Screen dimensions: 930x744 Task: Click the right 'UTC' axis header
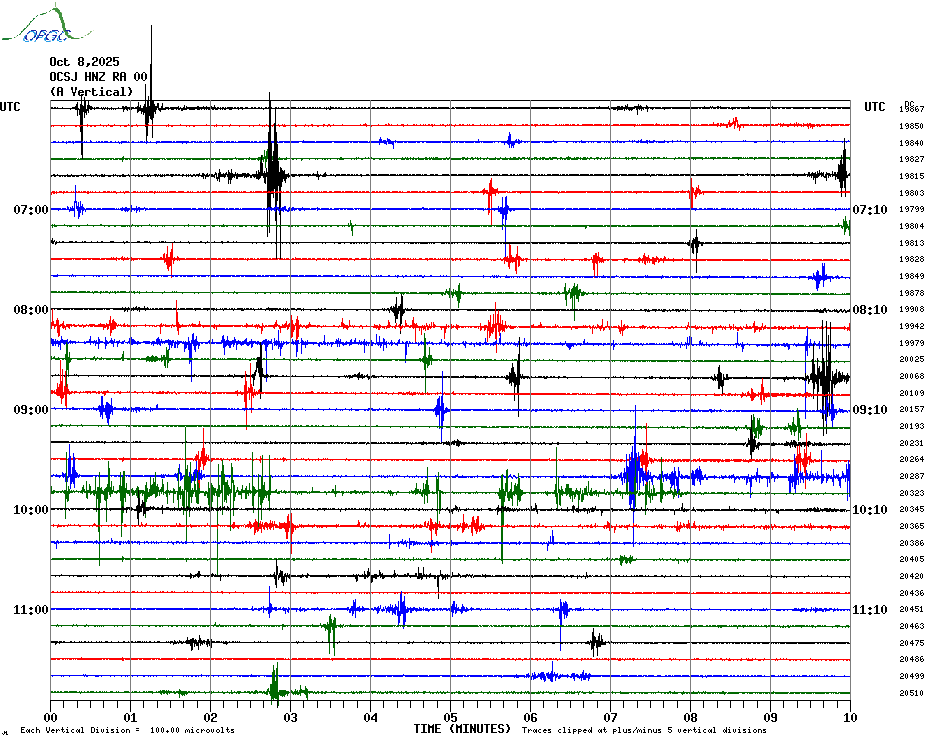pyautogui.click(x=874, y=107)
